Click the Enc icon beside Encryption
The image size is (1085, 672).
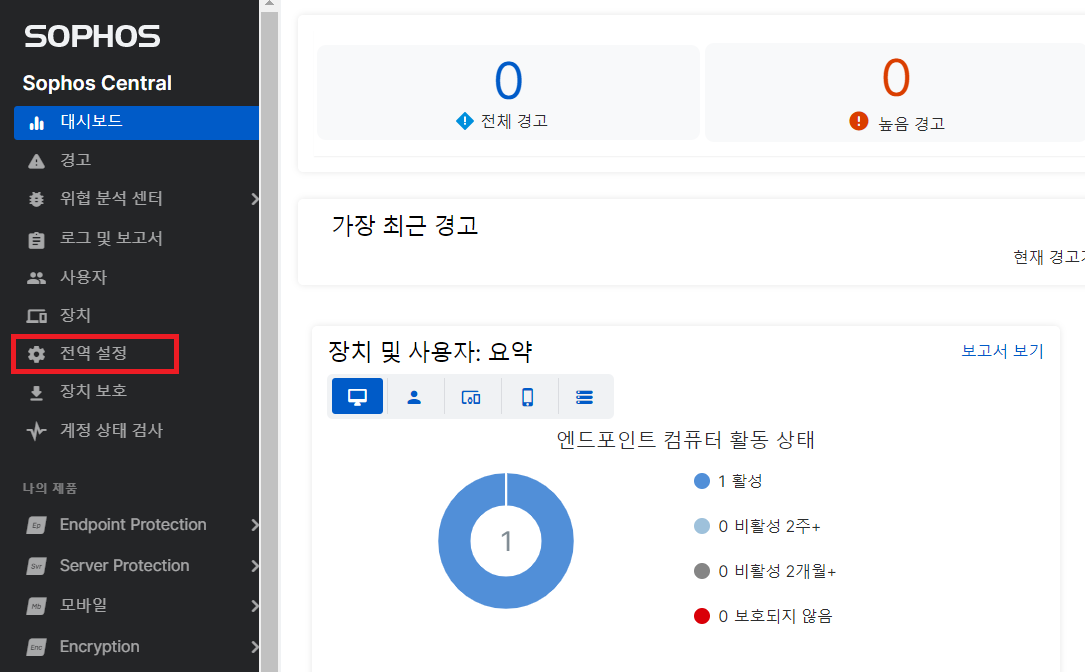click(37, 647)
